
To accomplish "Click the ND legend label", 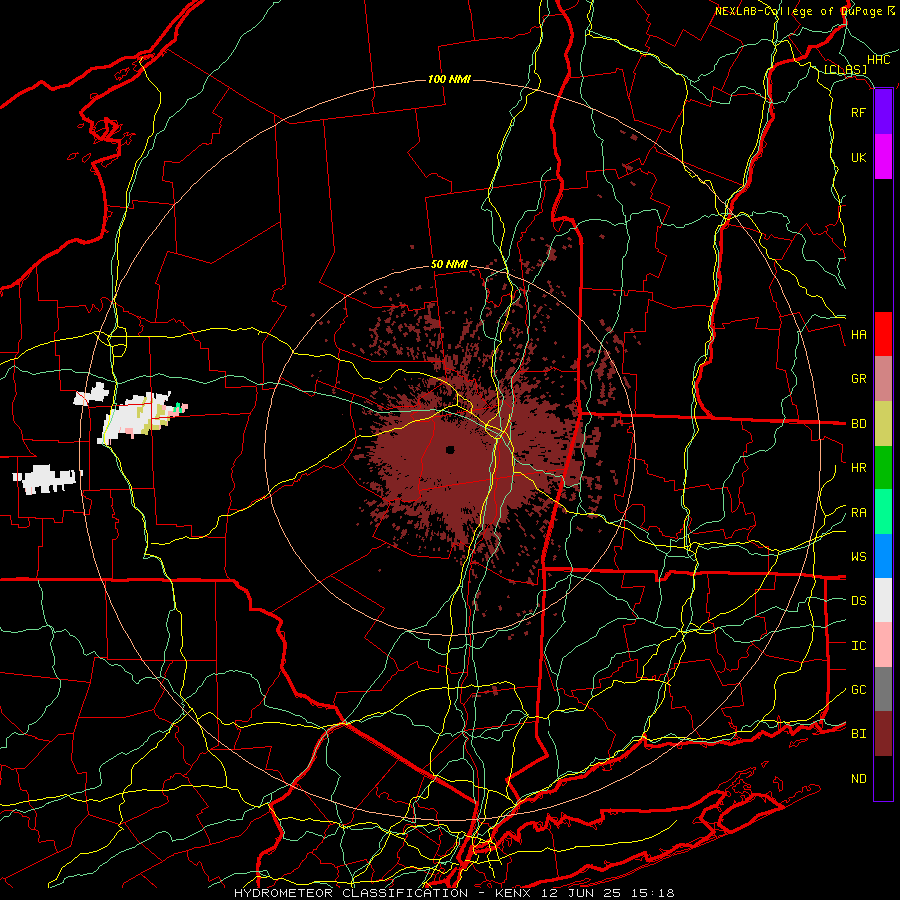I will click(858, 779).
